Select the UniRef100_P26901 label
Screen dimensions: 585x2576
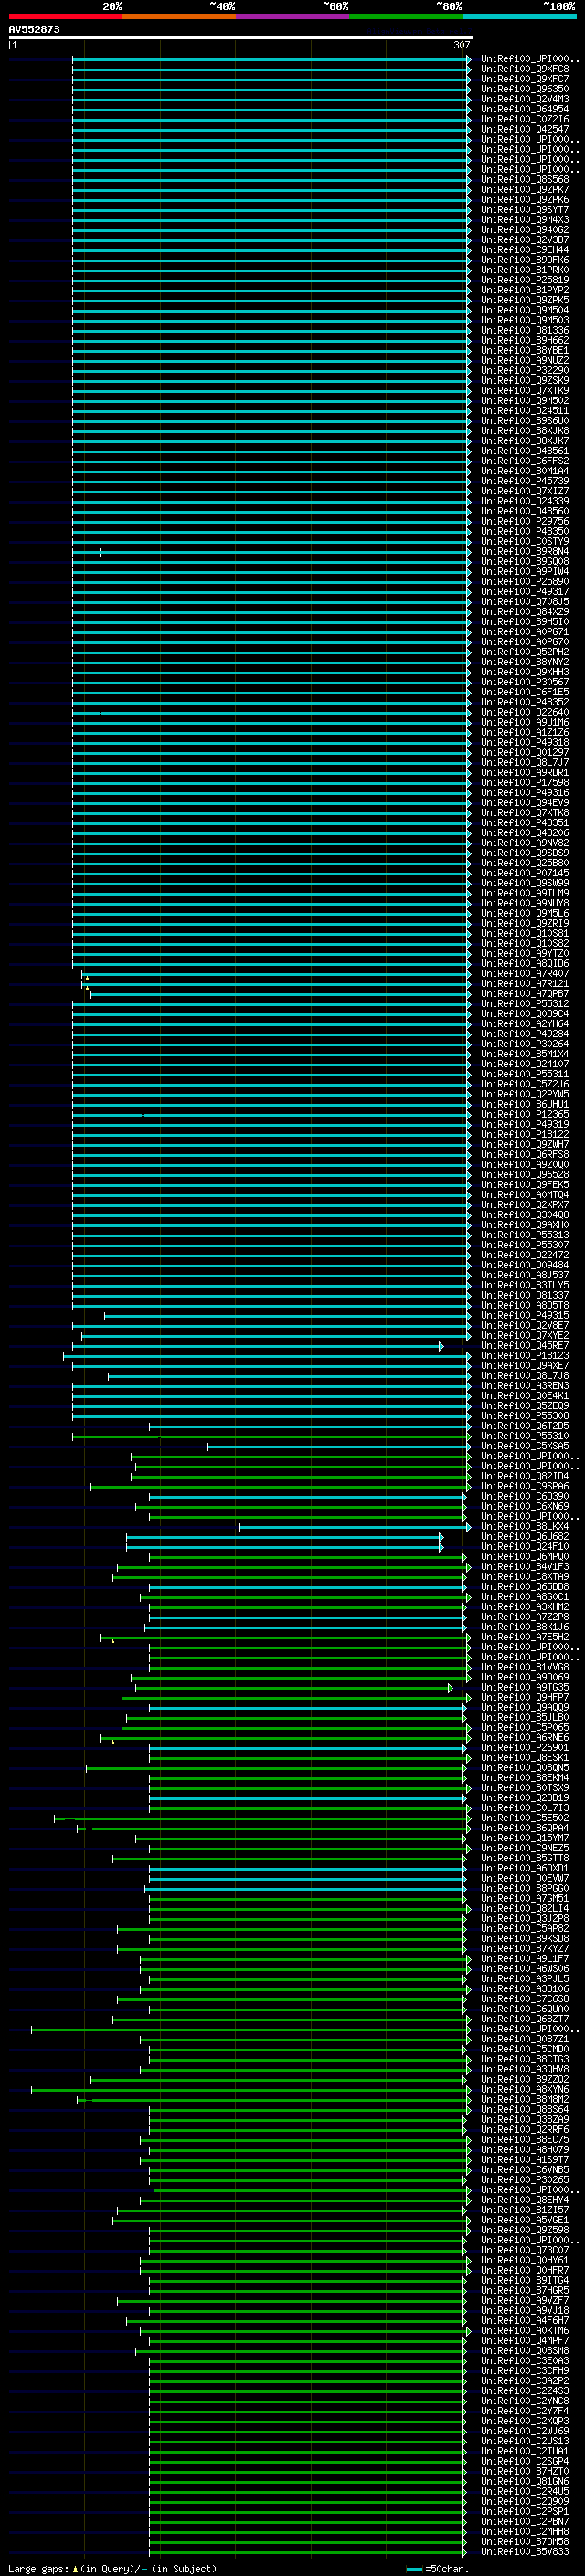(x=525, y=1748)
